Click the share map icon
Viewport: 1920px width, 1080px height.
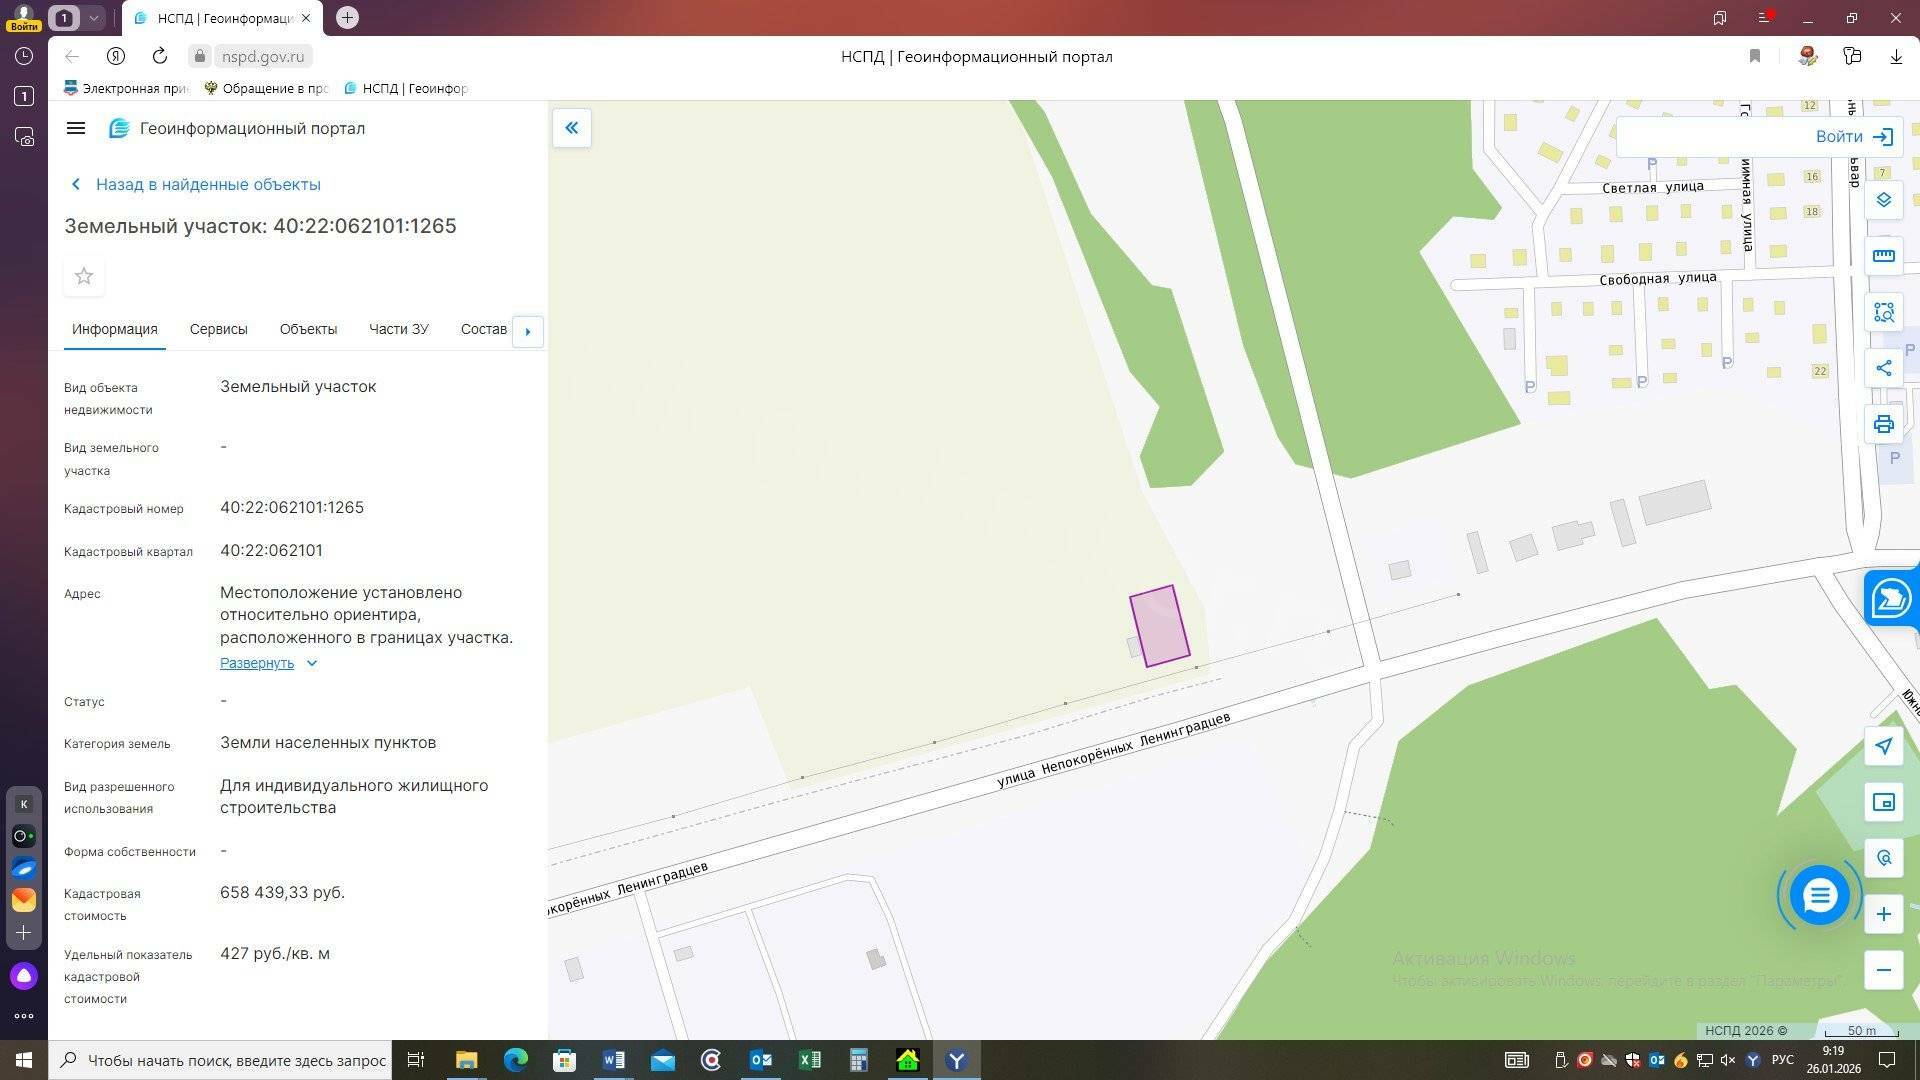1883,368
